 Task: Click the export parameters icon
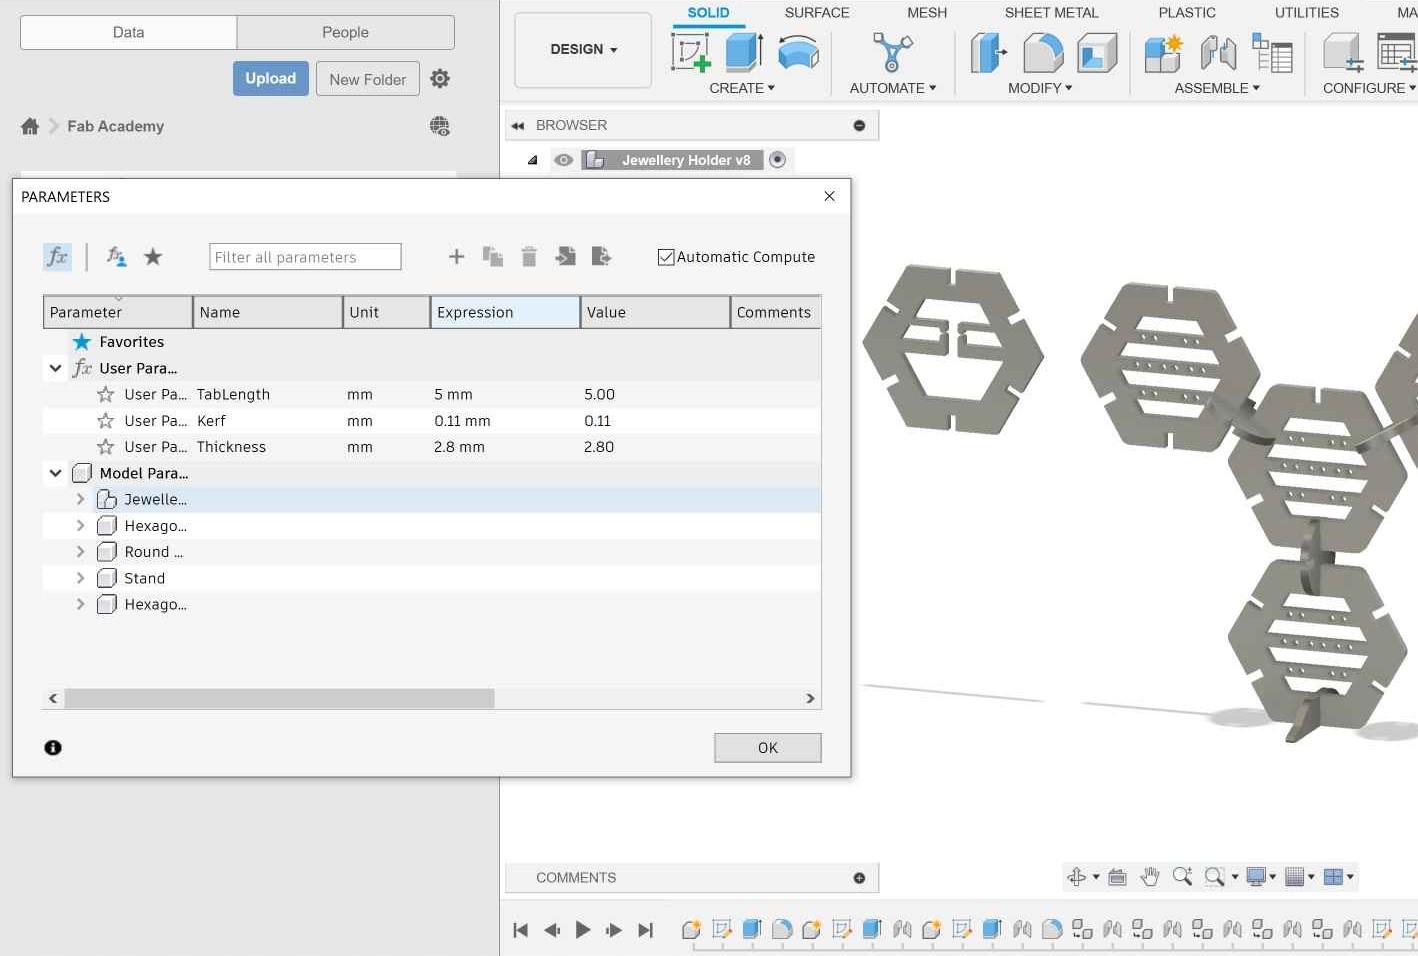pos(601,257)
